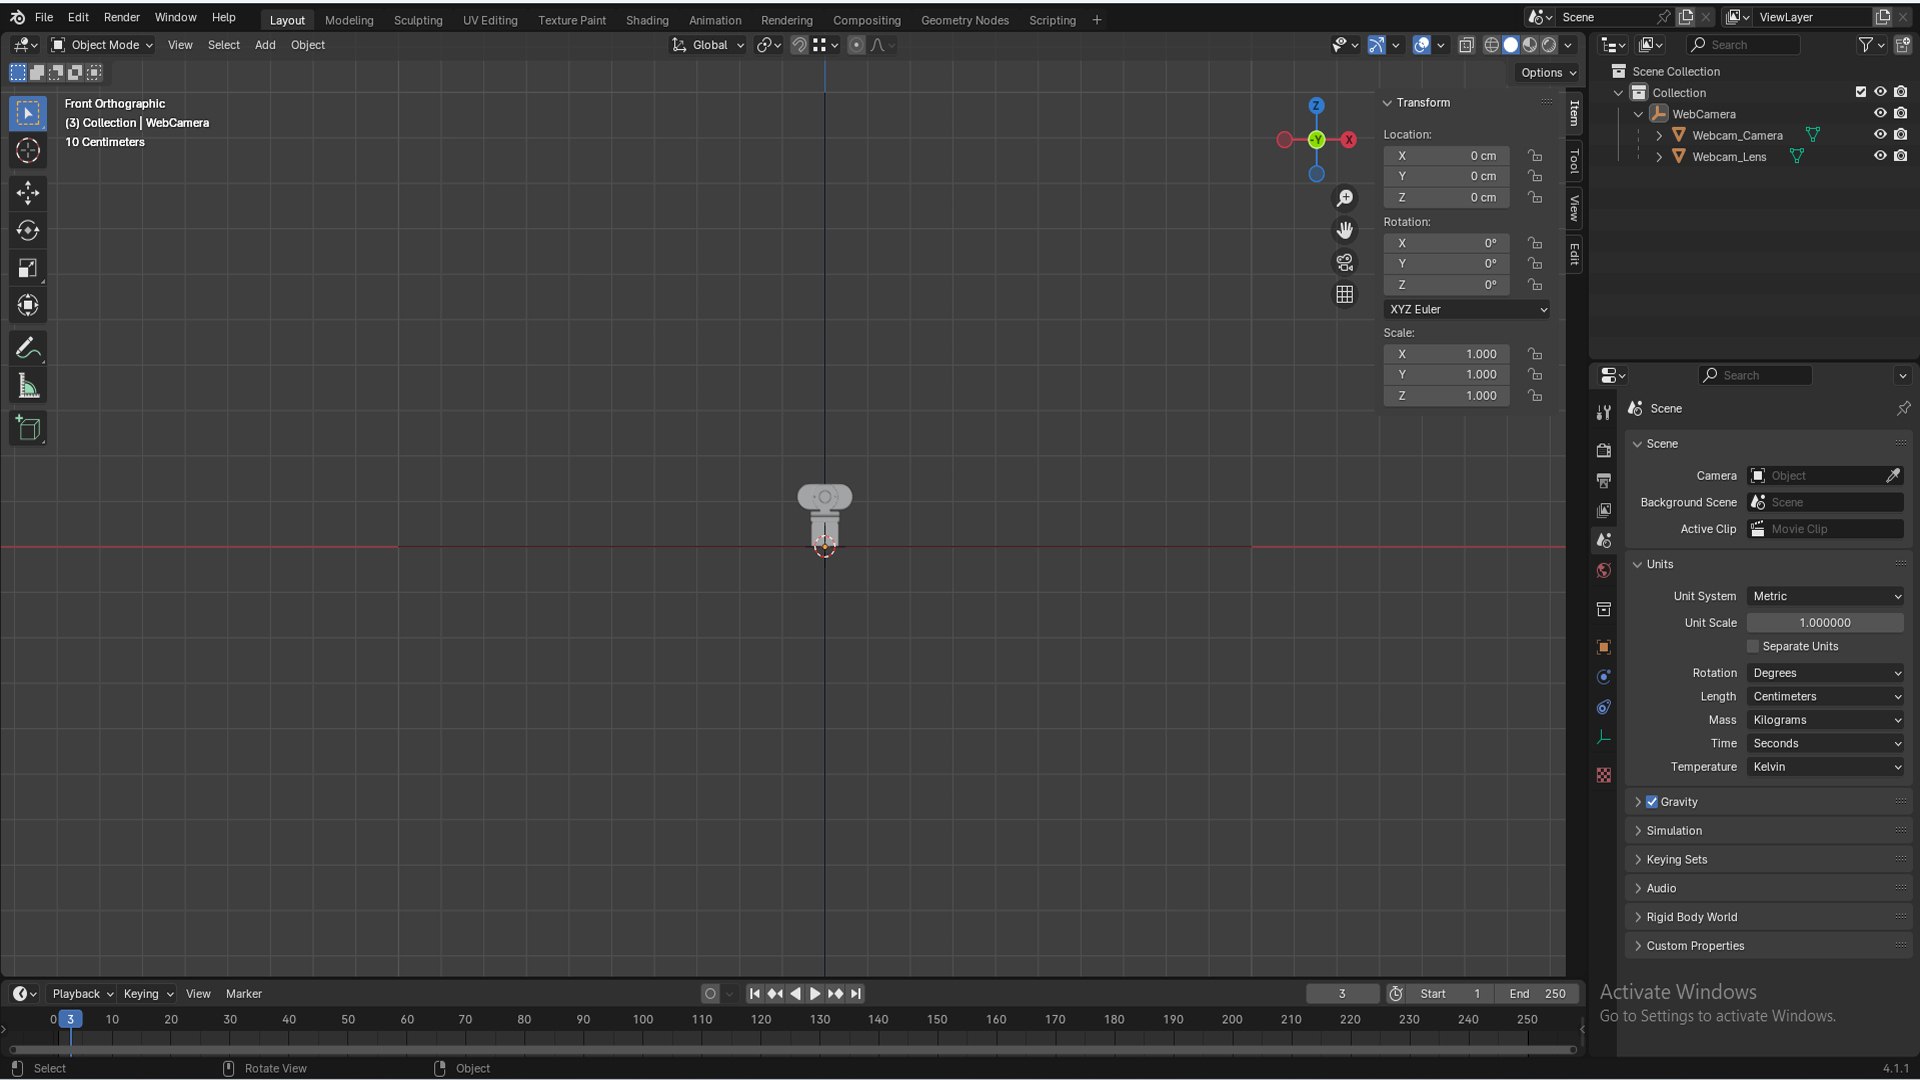Open the Object Mode dropdown

[x=102, y=45]
